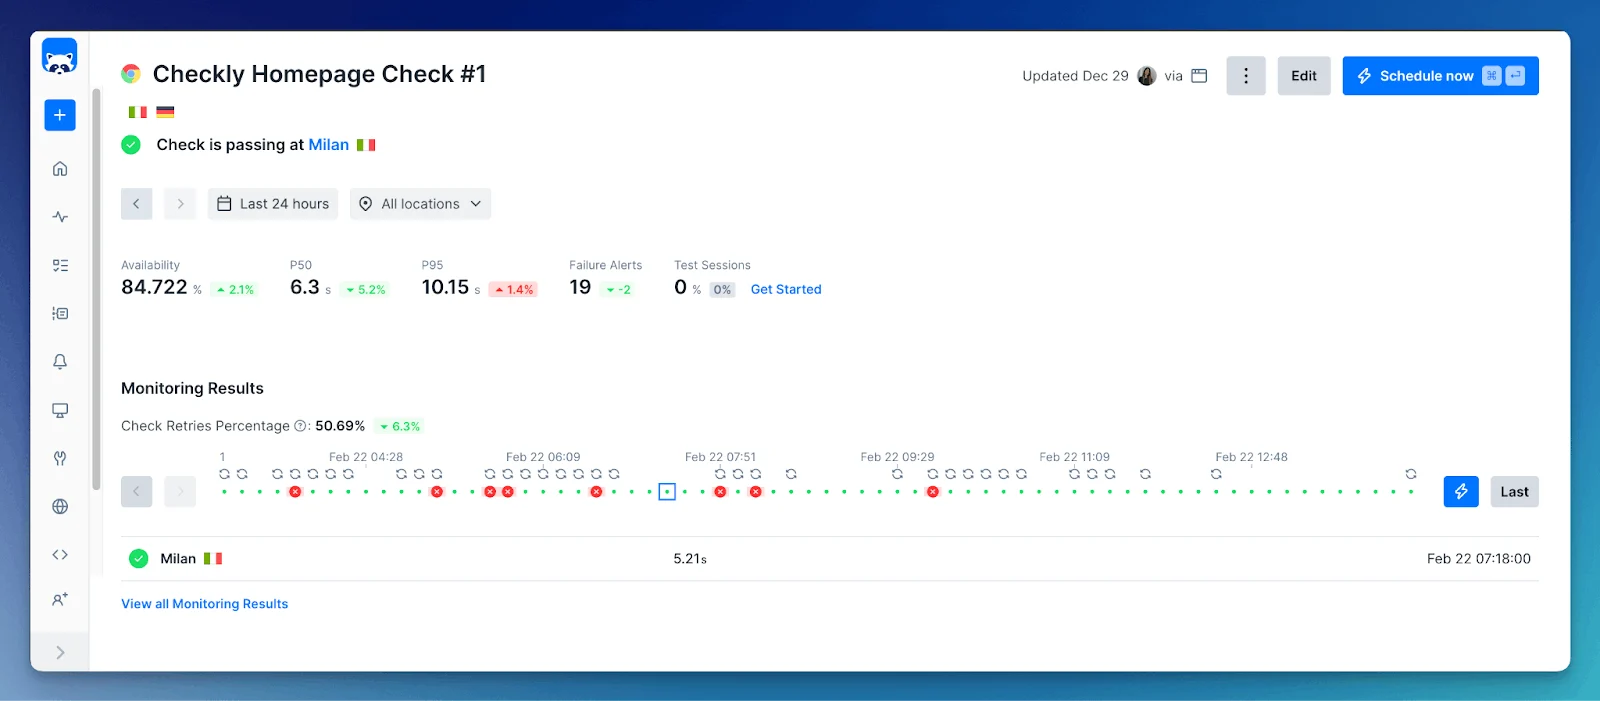The height and width of the screenshot is (701, 1600).
Task: Select the failed result nearest Feb 22 09:29
Action: coord(933,492)
